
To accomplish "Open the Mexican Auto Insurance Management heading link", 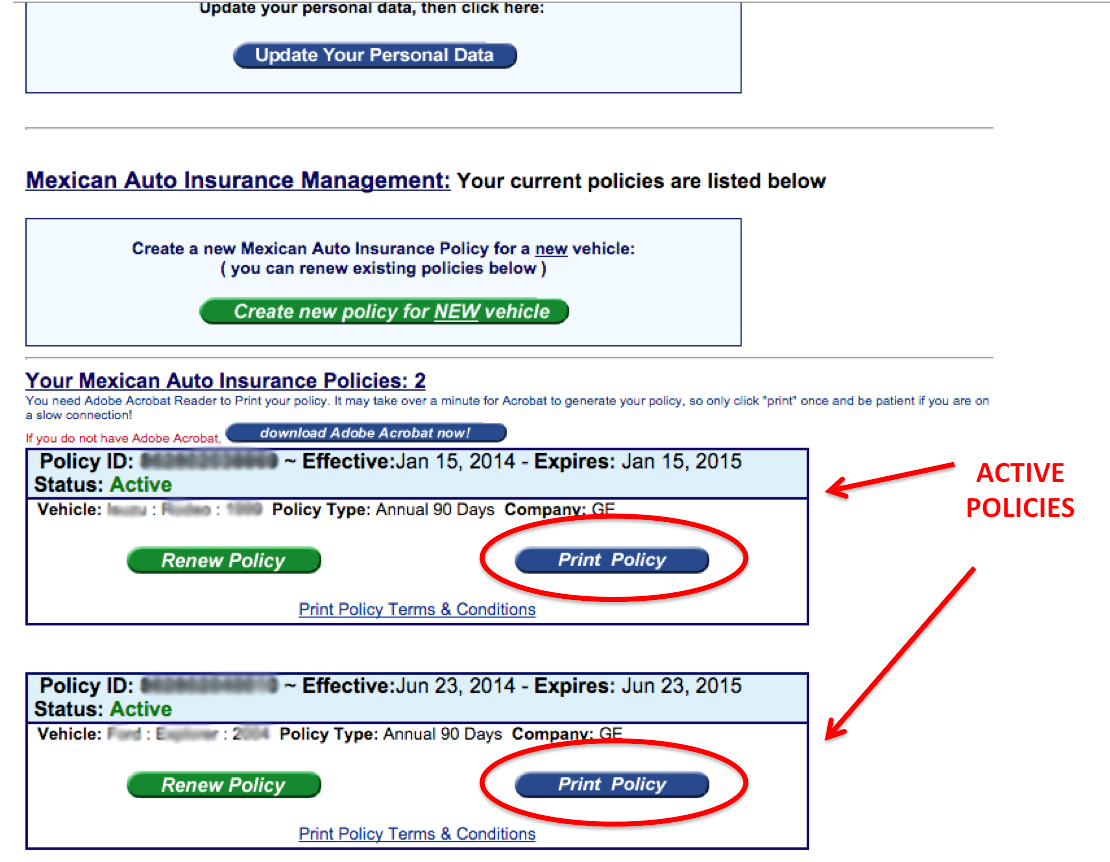I will 238,181.
